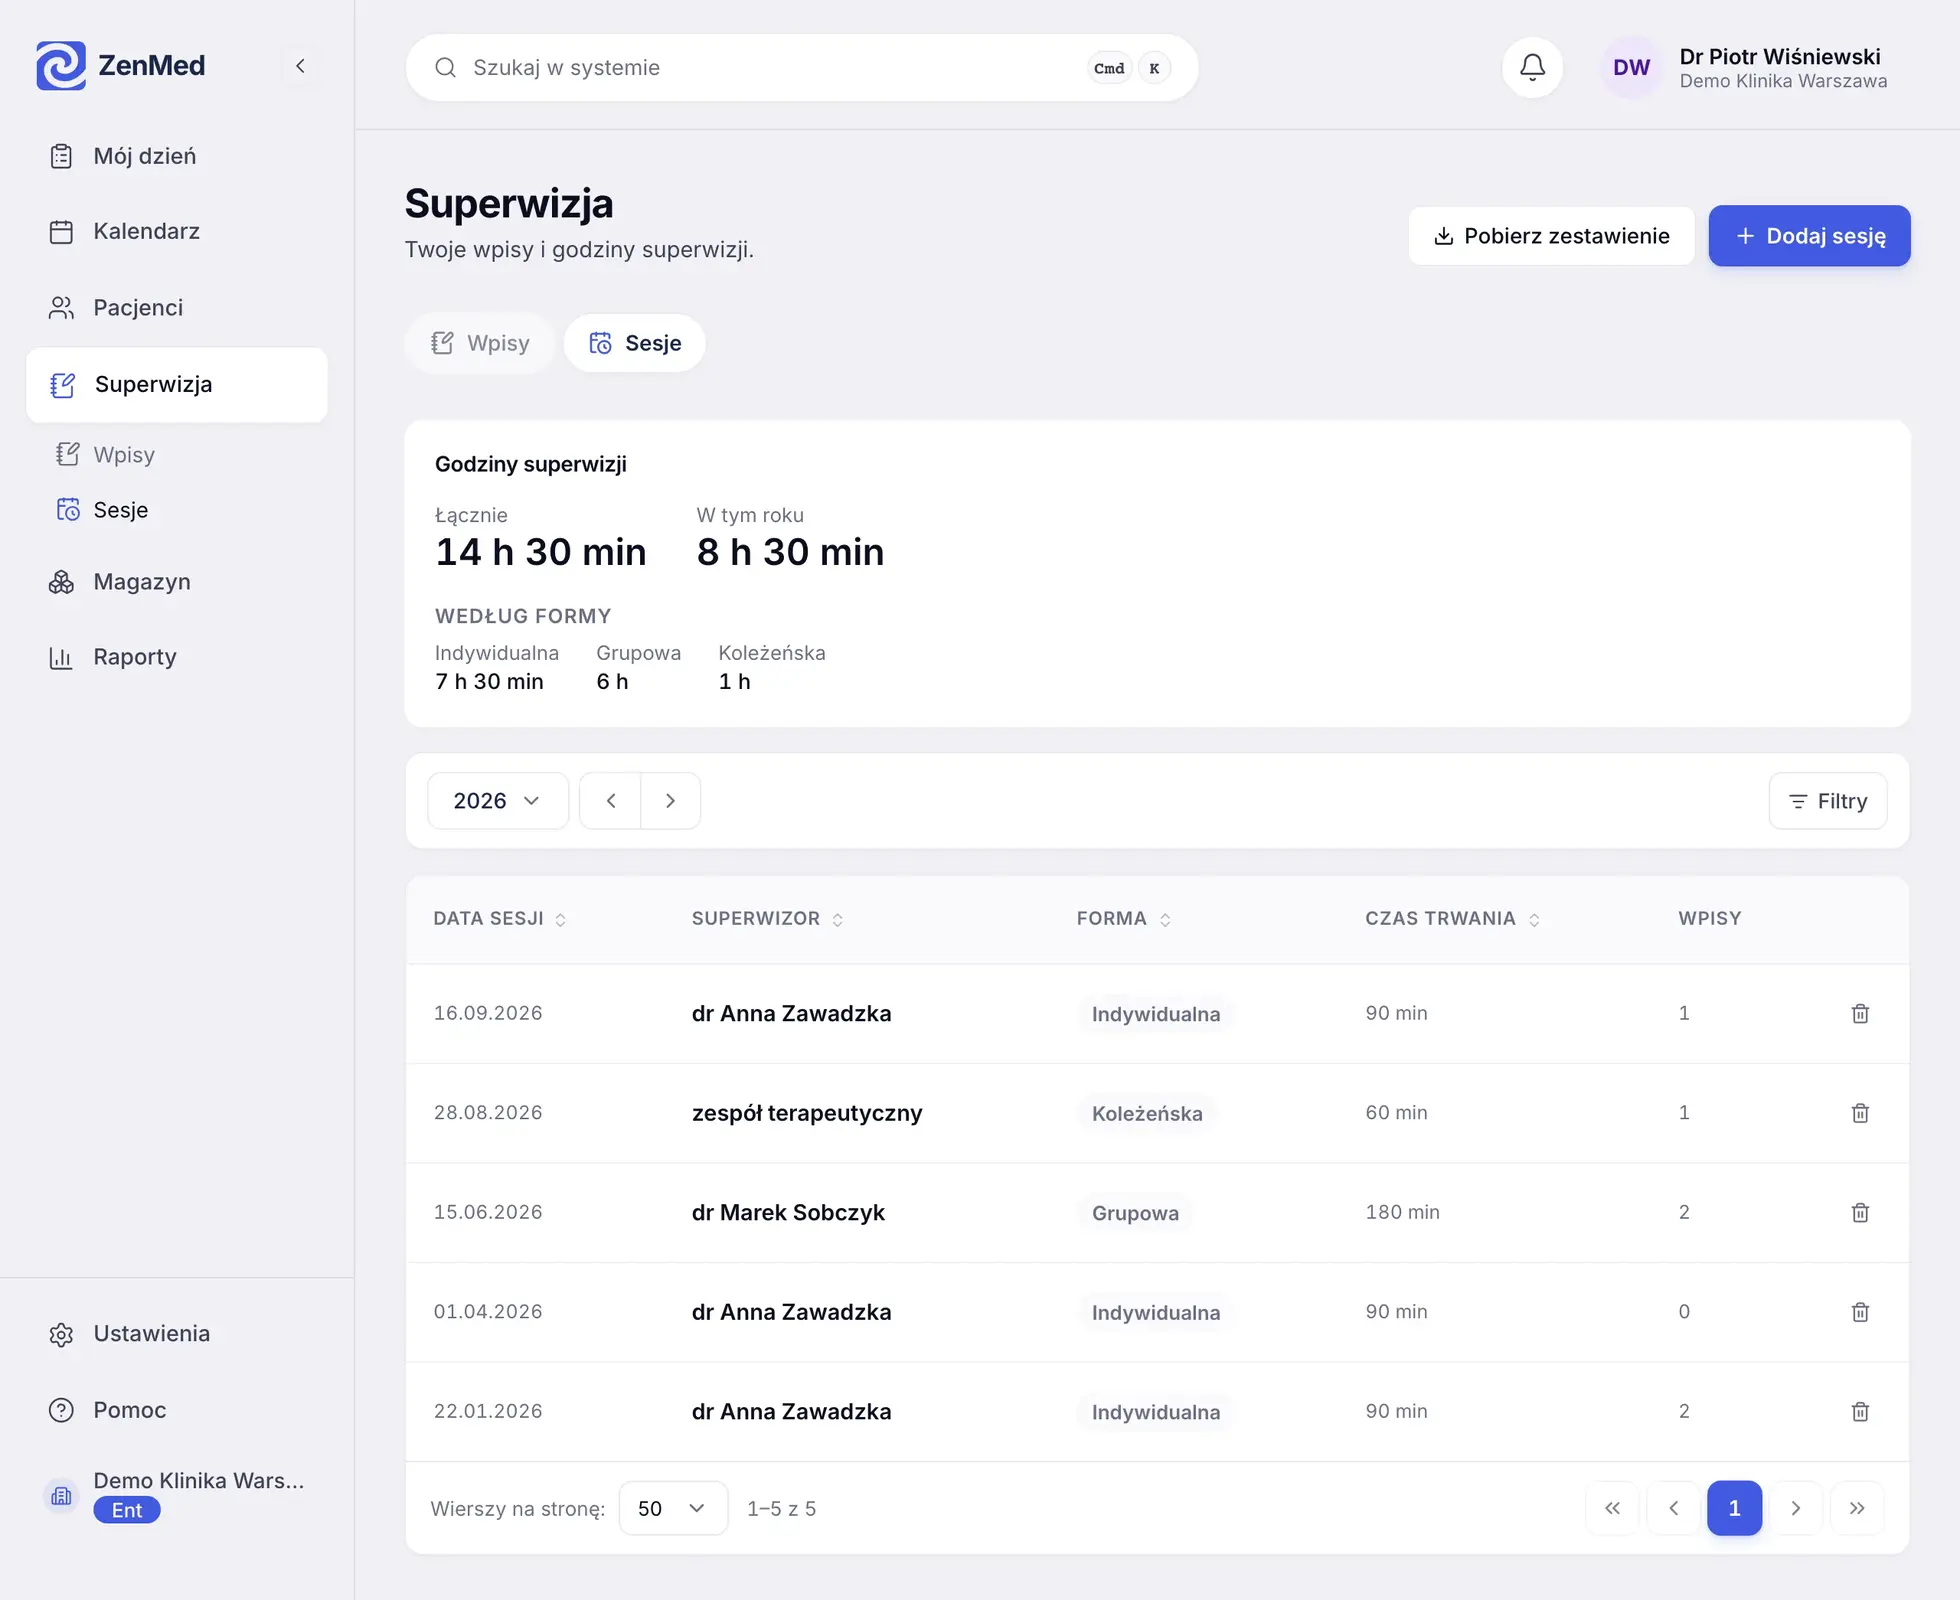Go to Pacjenci in sidebar
The image size is (1960, 1600).
pyautogui.click(x=177, y=307)
